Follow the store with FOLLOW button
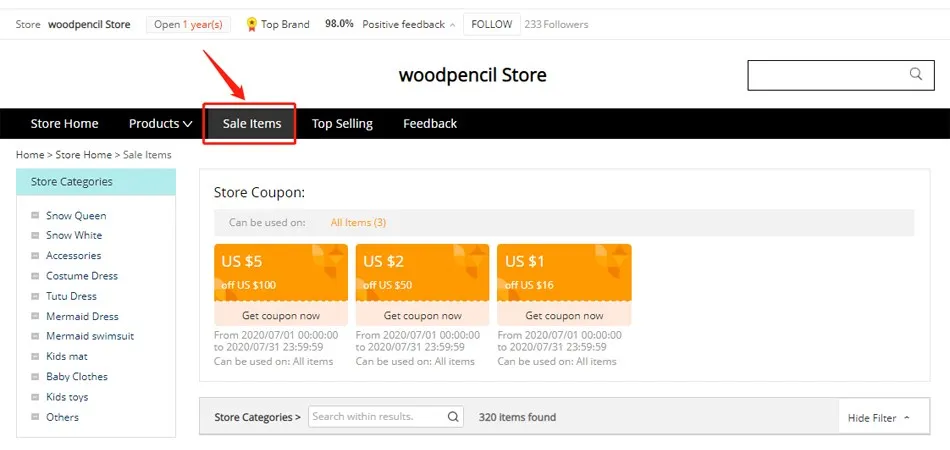 tap(492, 25)
